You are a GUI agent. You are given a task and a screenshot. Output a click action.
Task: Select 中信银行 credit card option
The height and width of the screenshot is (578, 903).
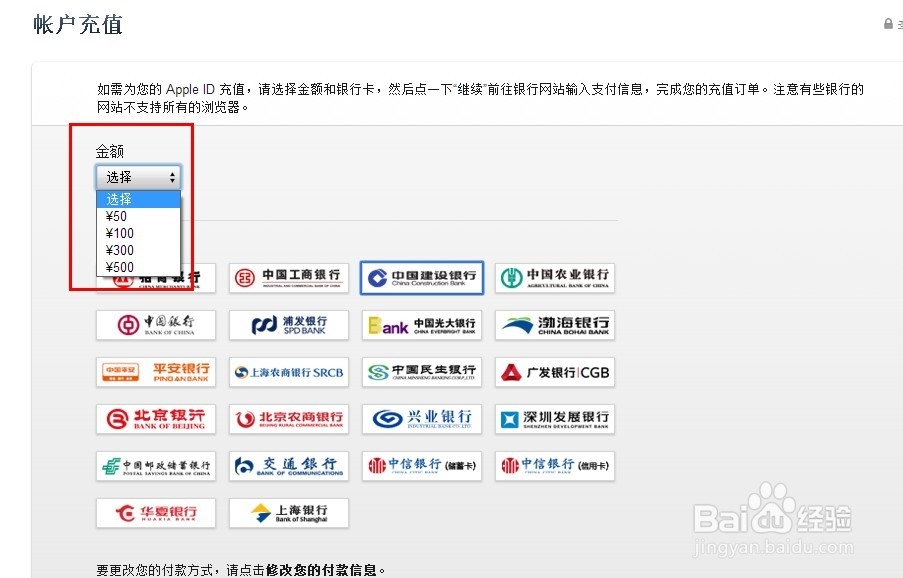554,465
